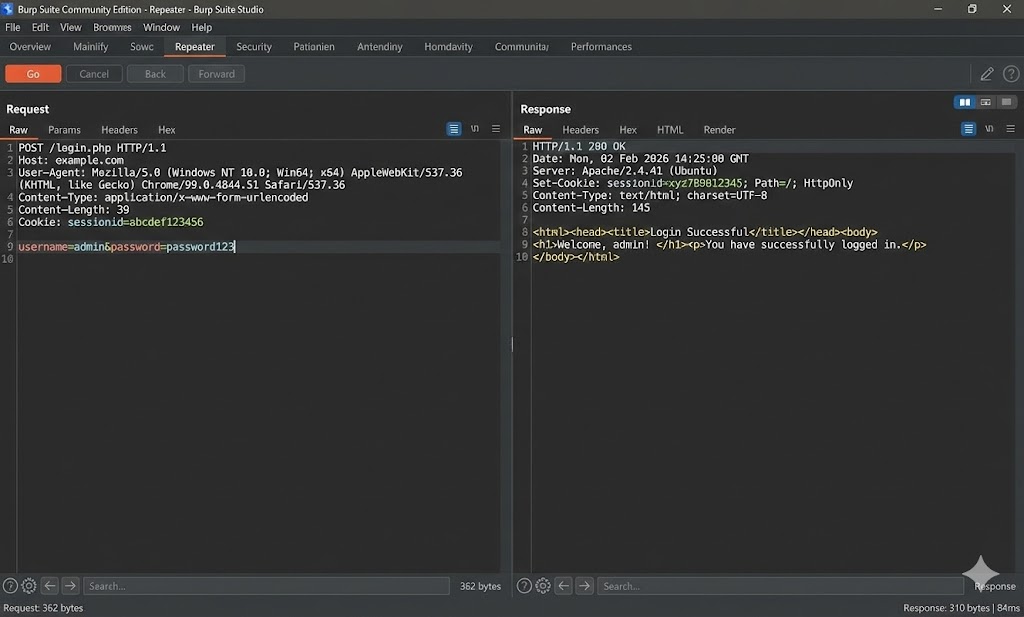Viewport: 1024px width, 617px height.
Task: Toggle pretty-print in the Request panel
Action: tap(454, 129)
